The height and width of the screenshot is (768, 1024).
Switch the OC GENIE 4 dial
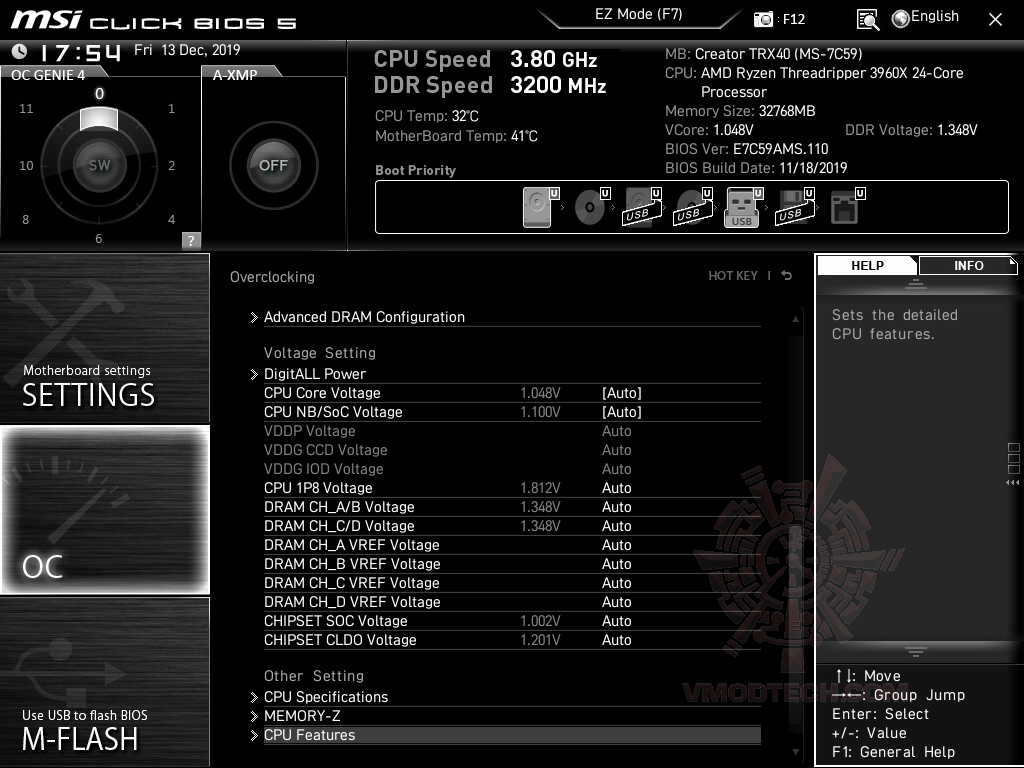coord(98,165)
